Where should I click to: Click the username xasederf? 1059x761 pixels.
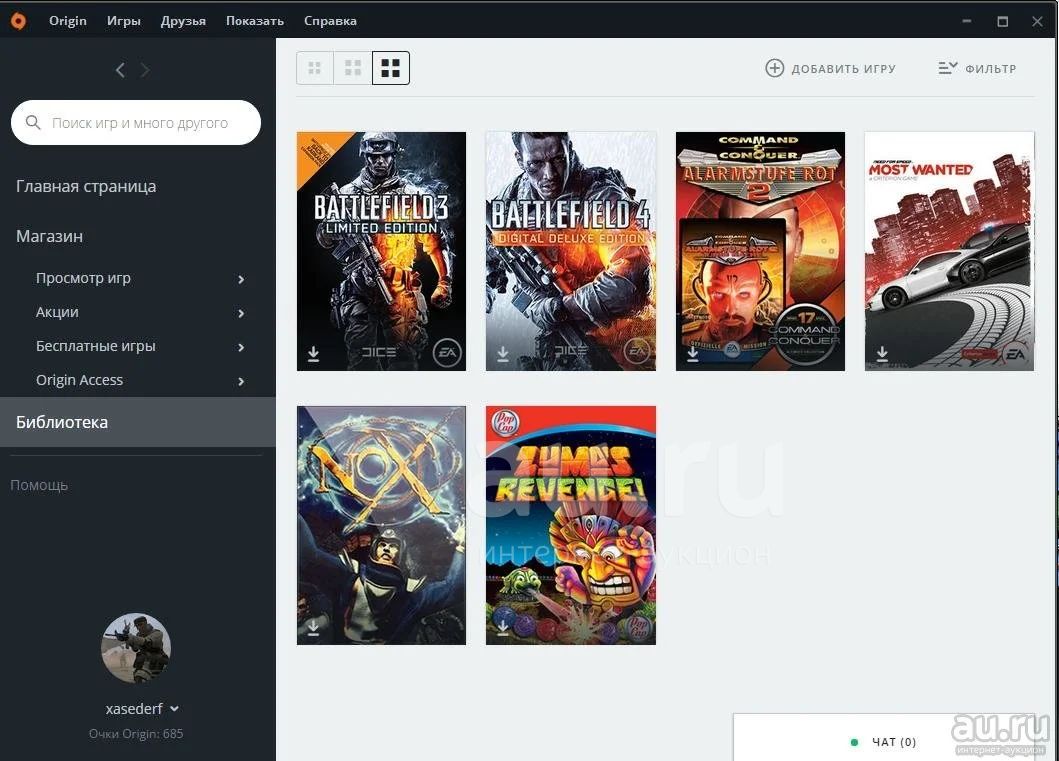tap(134, 709)
